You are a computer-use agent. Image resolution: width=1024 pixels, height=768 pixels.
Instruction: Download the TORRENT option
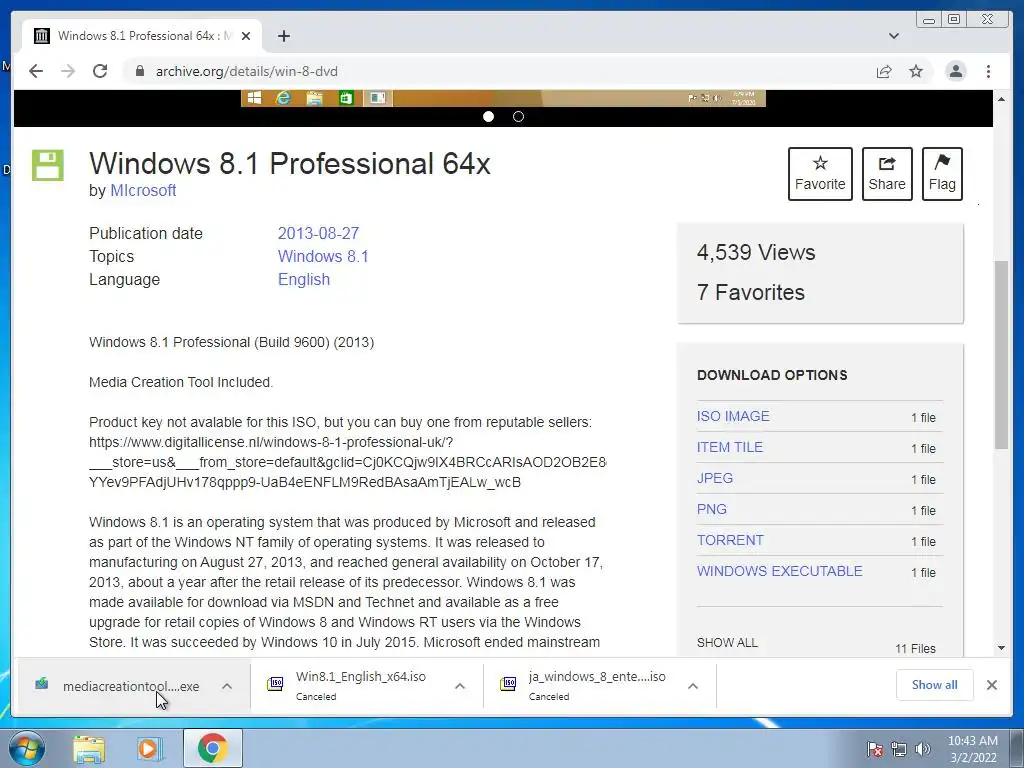tap(729, 540)
